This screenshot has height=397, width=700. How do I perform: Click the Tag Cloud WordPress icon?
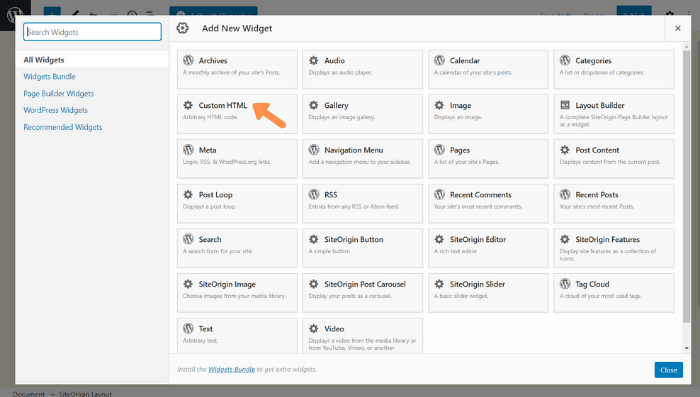565,284
